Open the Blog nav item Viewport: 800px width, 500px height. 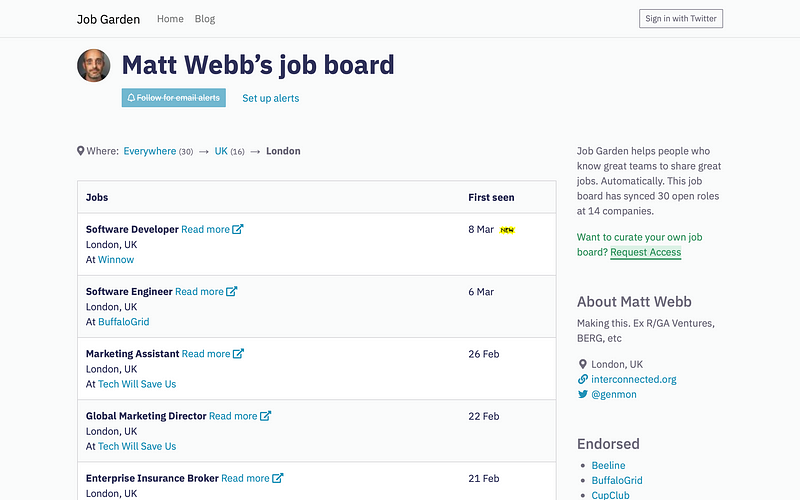coord(205,19)
